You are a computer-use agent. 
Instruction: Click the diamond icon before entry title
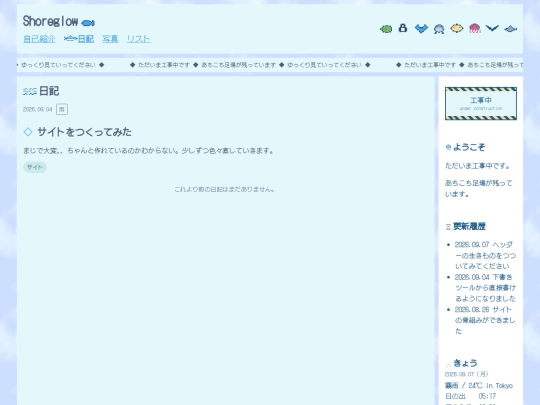28,132
